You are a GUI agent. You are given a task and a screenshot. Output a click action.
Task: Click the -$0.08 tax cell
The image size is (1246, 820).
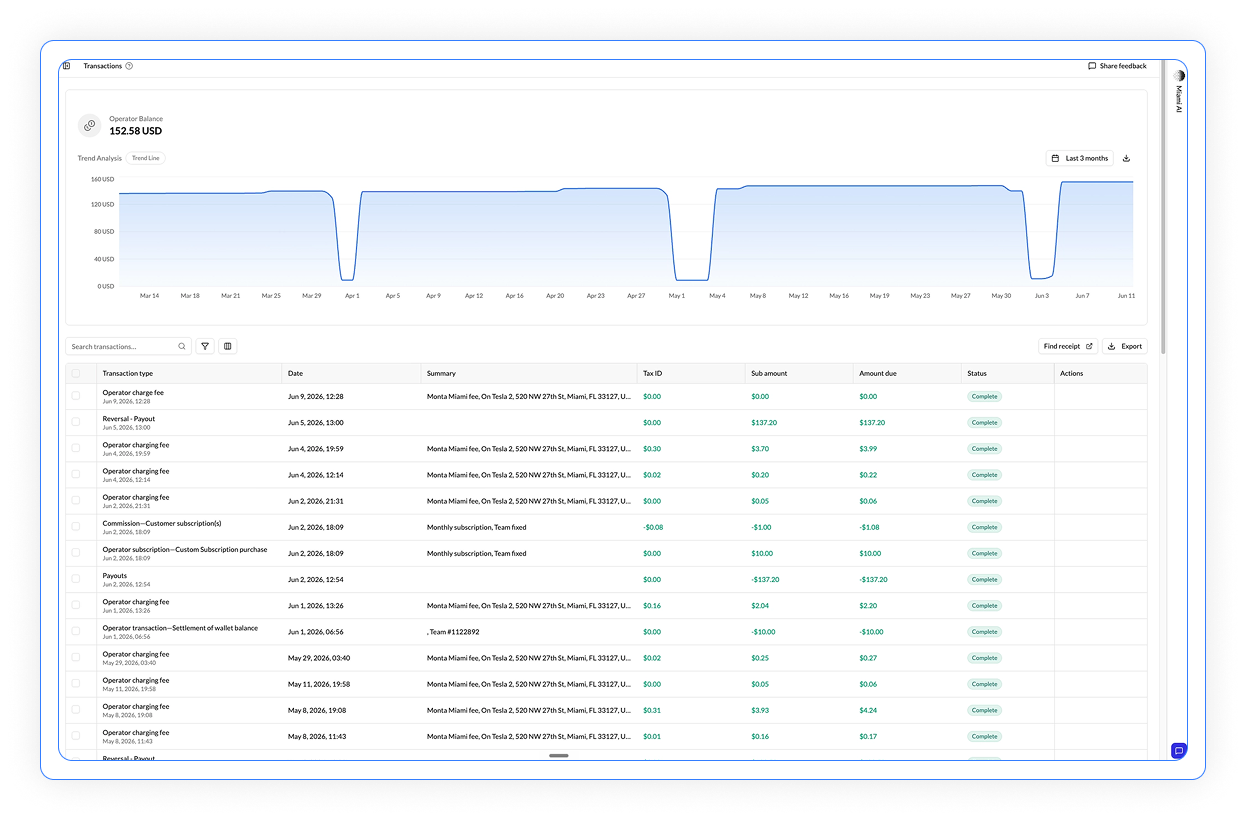tap(653, 527)
